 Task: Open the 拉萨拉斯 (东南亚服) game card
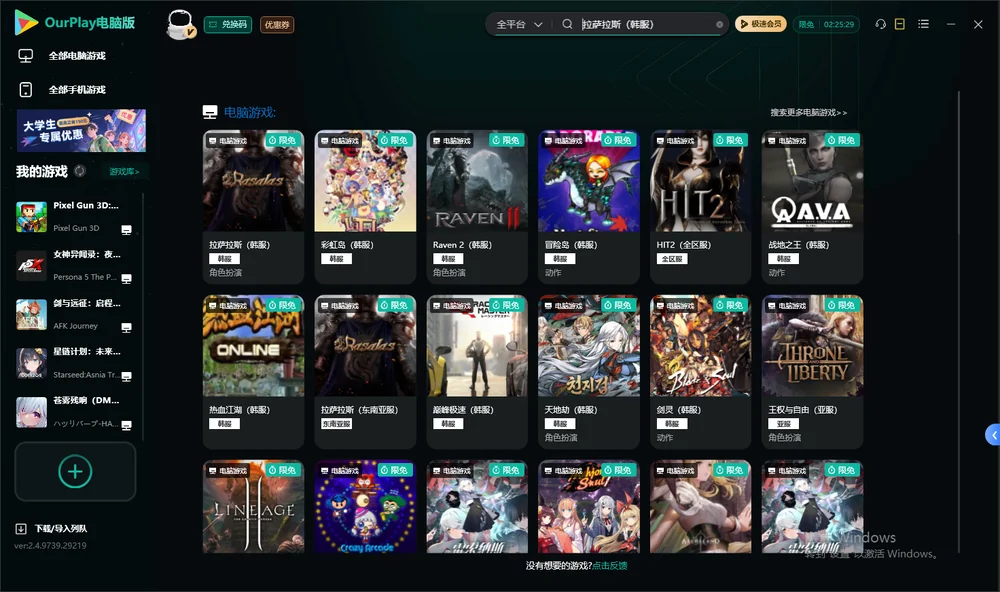365,372
